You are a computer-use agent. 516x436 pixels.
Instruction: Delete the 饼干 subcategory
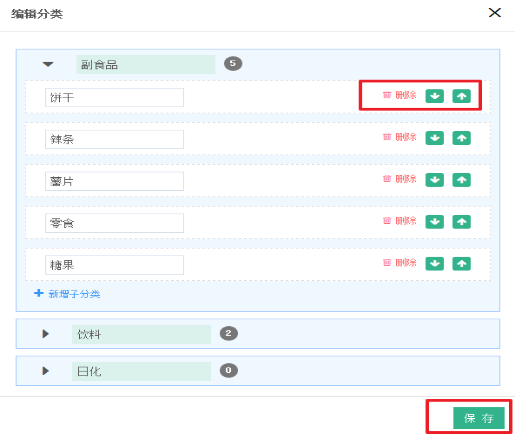pyautogui.click(x=399, y=95)
